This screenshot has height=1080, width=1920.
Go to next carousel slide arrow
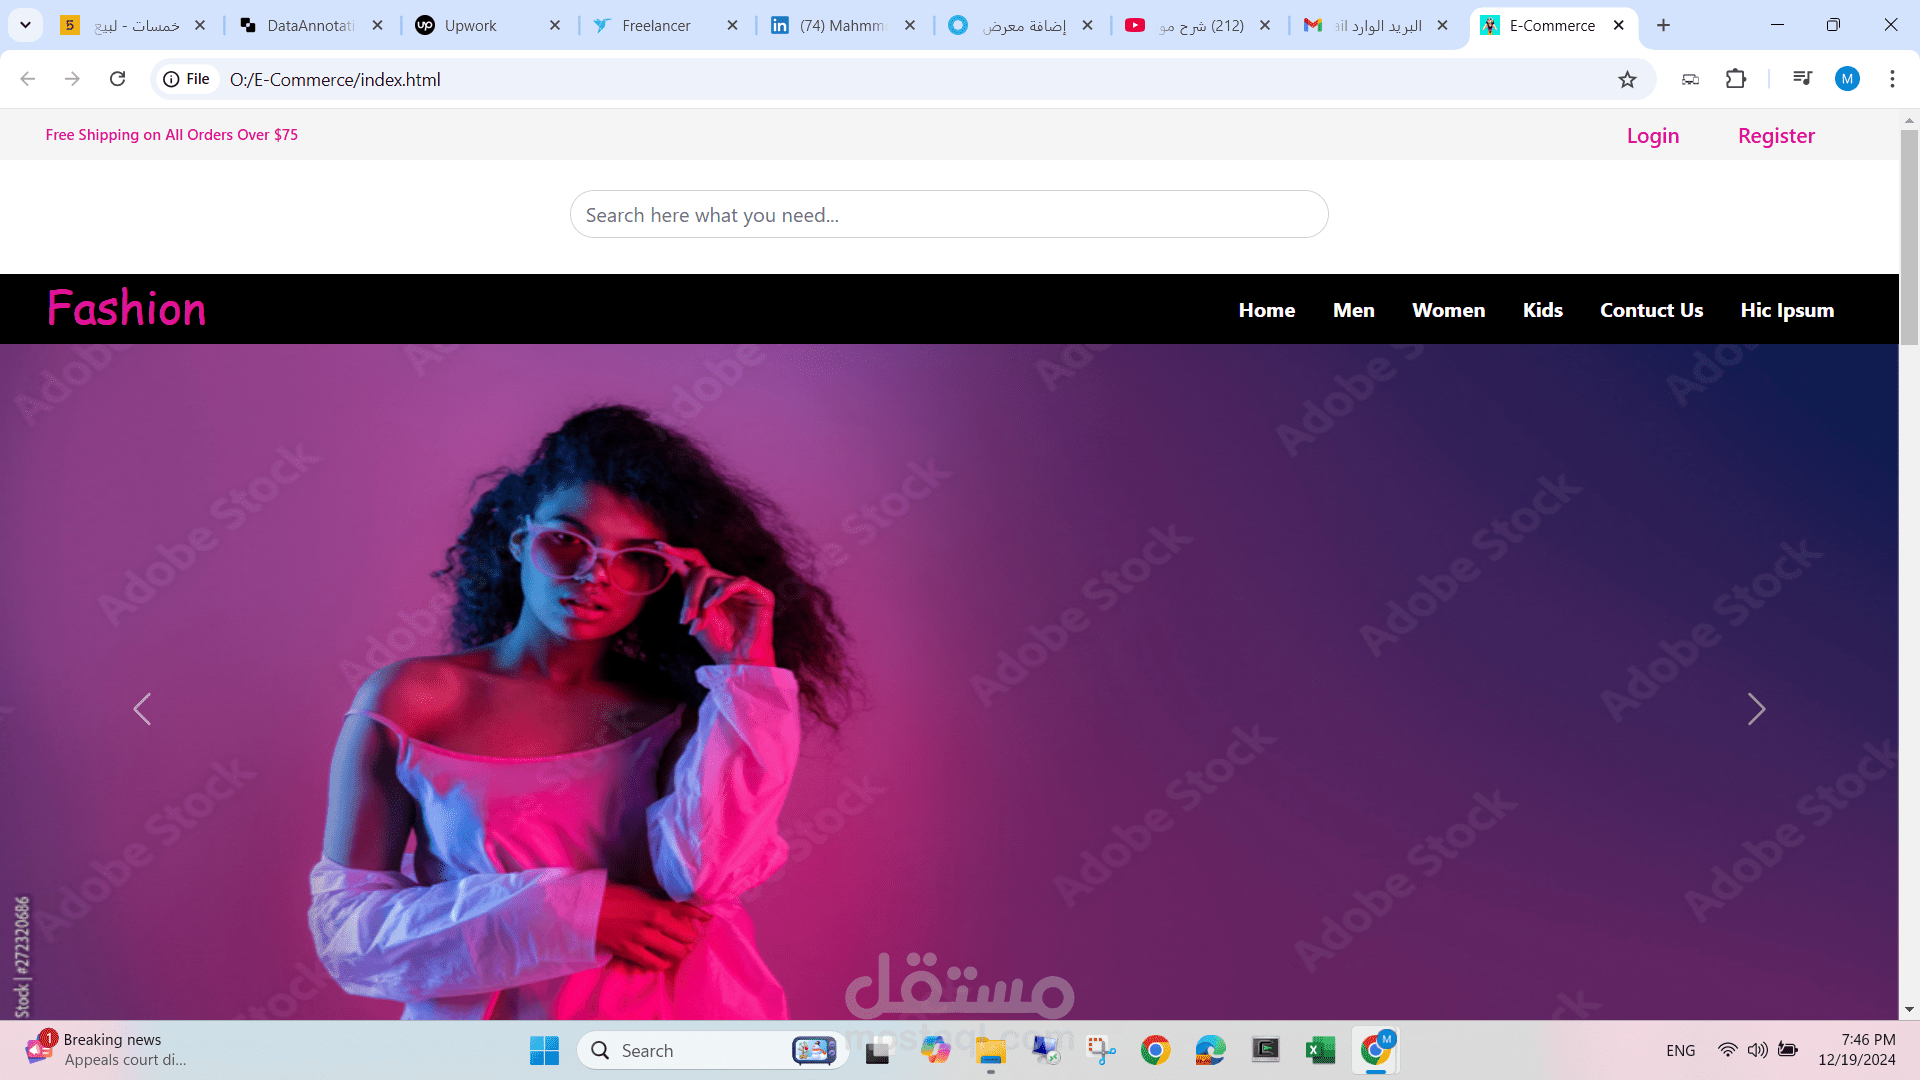(1756, 709)
